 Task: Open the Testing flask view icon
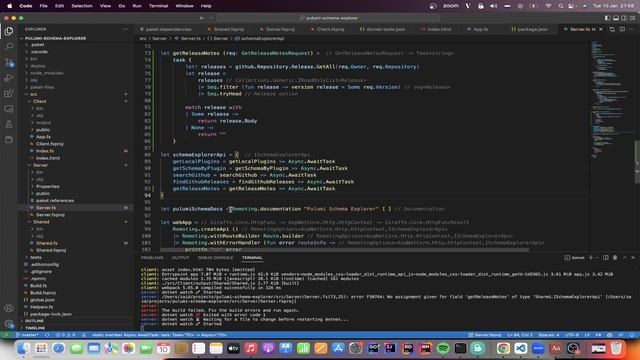pos(9,124)
